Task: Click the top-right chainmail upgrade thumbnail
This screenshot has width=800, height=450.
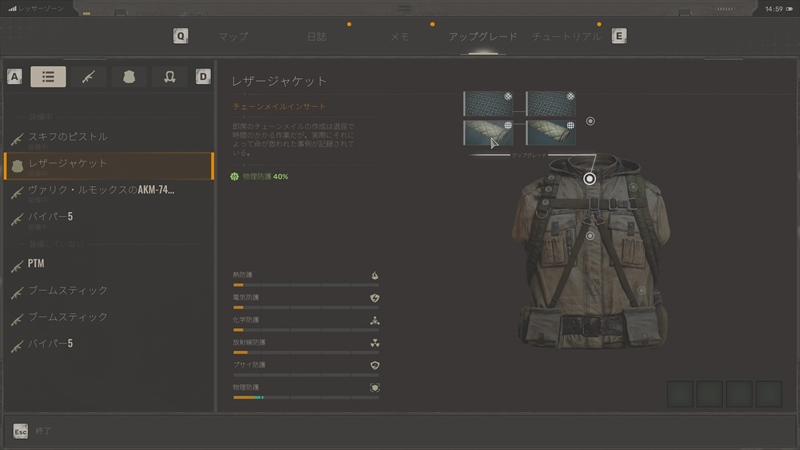Action: click(551, 104)
